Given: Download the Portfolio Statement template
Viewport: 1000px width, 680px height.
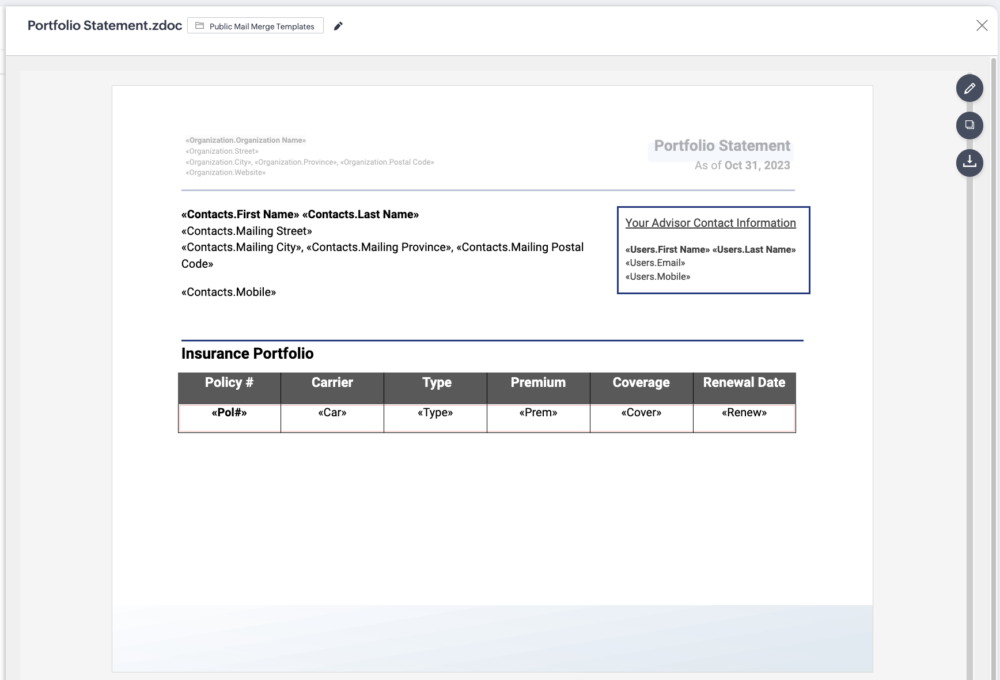Looking at the screenshot, I should (x=969, y=161).
